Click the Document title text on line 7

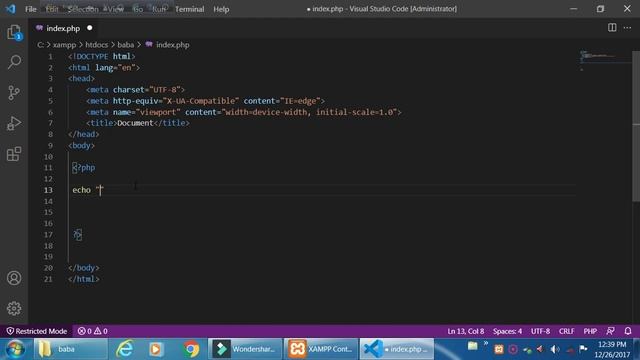pyautogui.click(x=135, y=123)
